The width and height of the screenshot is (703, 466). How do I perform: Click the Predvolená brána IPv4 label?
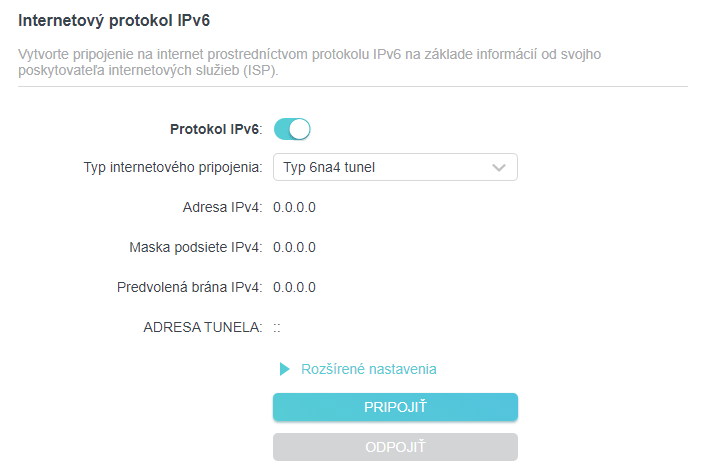pos(189,287)
